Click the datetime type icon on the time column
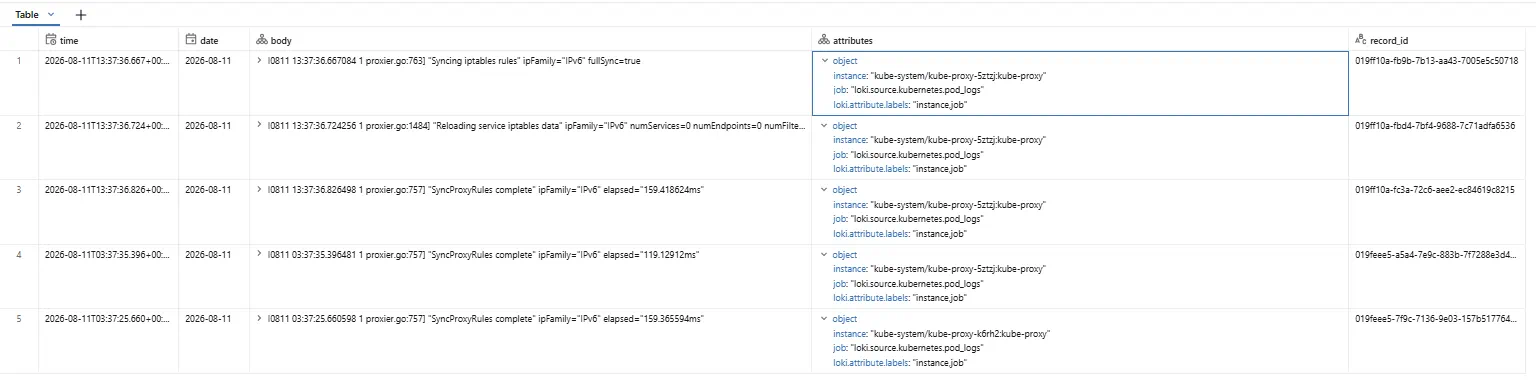The image size is (1536, 381). click(x=51, y=40)
